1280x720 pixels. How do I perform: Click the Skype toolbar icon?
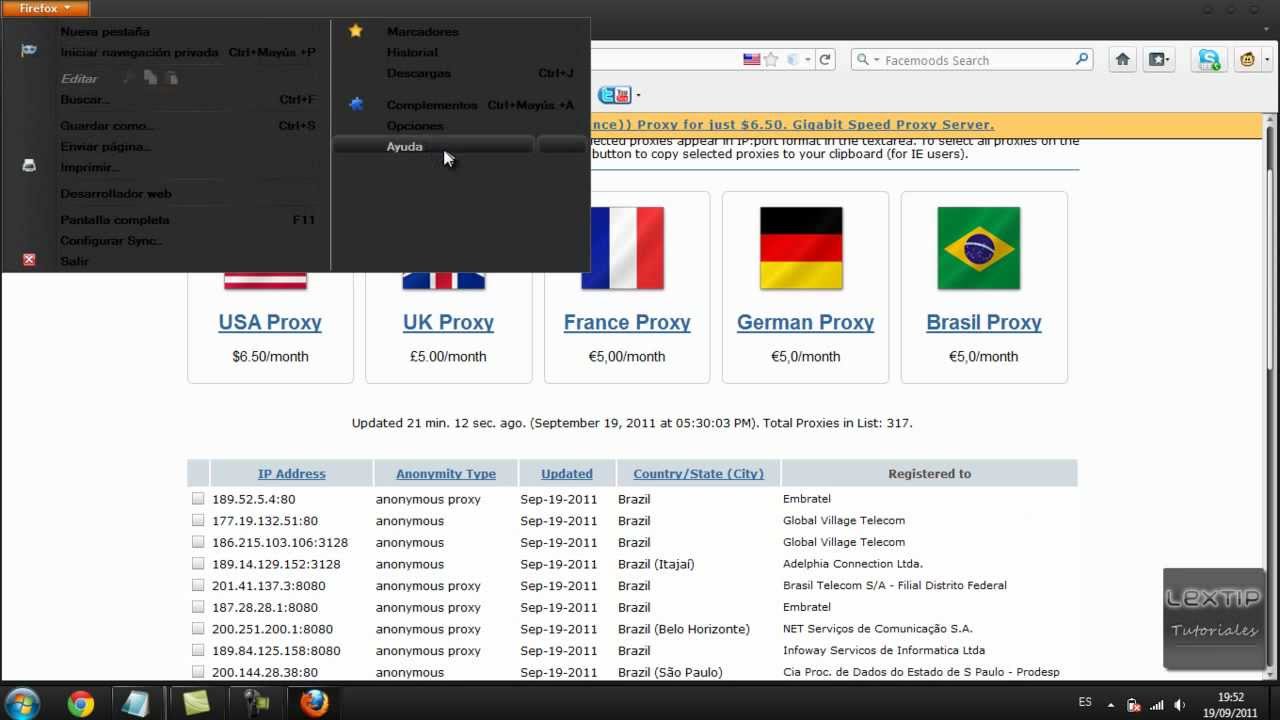pos(1210,60)
